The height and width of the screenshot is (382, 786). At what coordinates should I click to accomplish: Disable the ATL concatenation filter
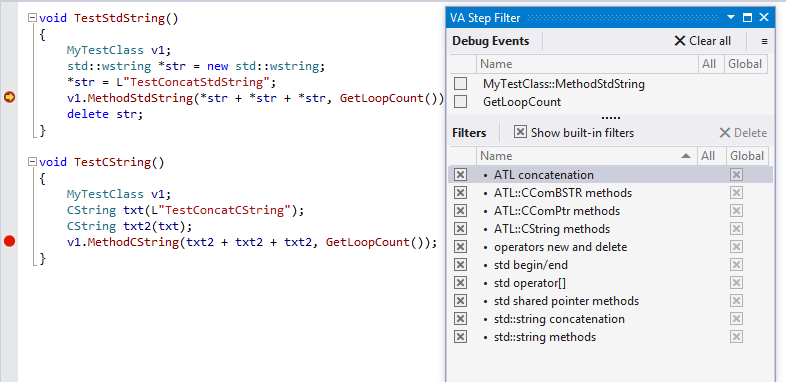(460, 174)
